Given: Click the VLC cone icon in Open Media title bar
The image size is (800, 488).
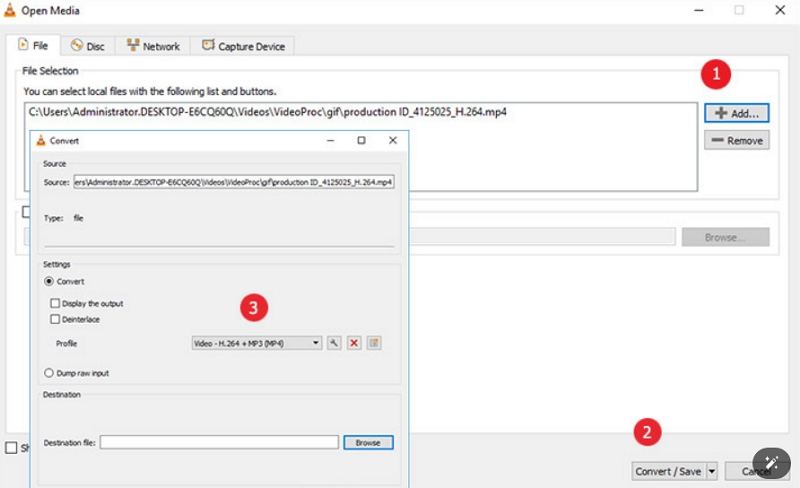Looking at the screenshot, I should point(10,10).
